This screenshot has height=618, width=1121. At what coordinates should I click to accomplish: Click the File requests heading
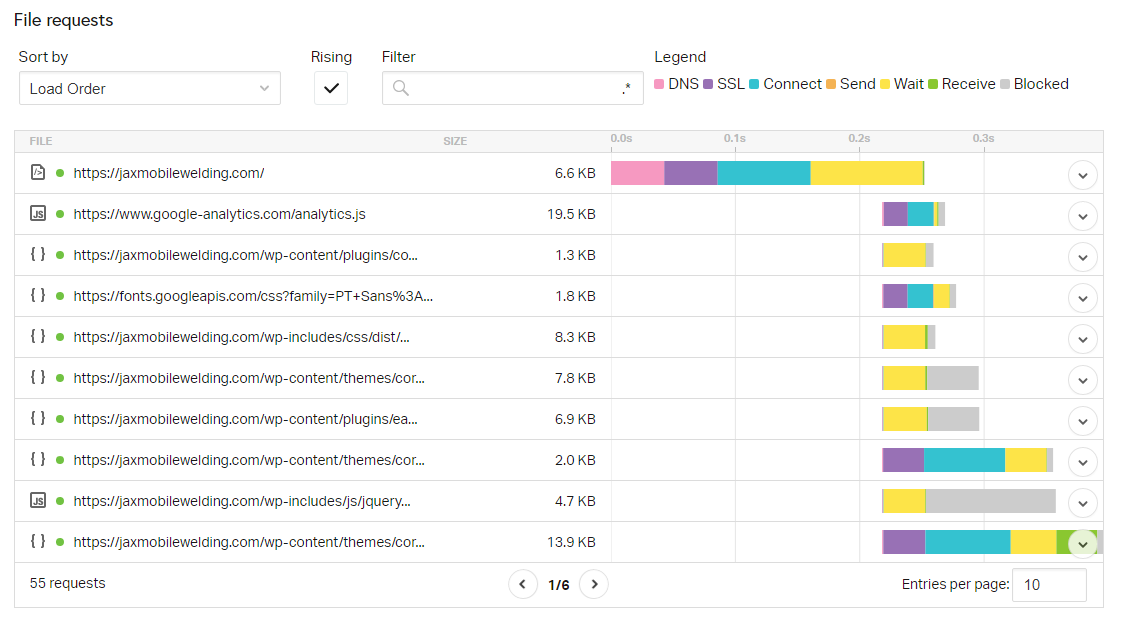point(64,20)
